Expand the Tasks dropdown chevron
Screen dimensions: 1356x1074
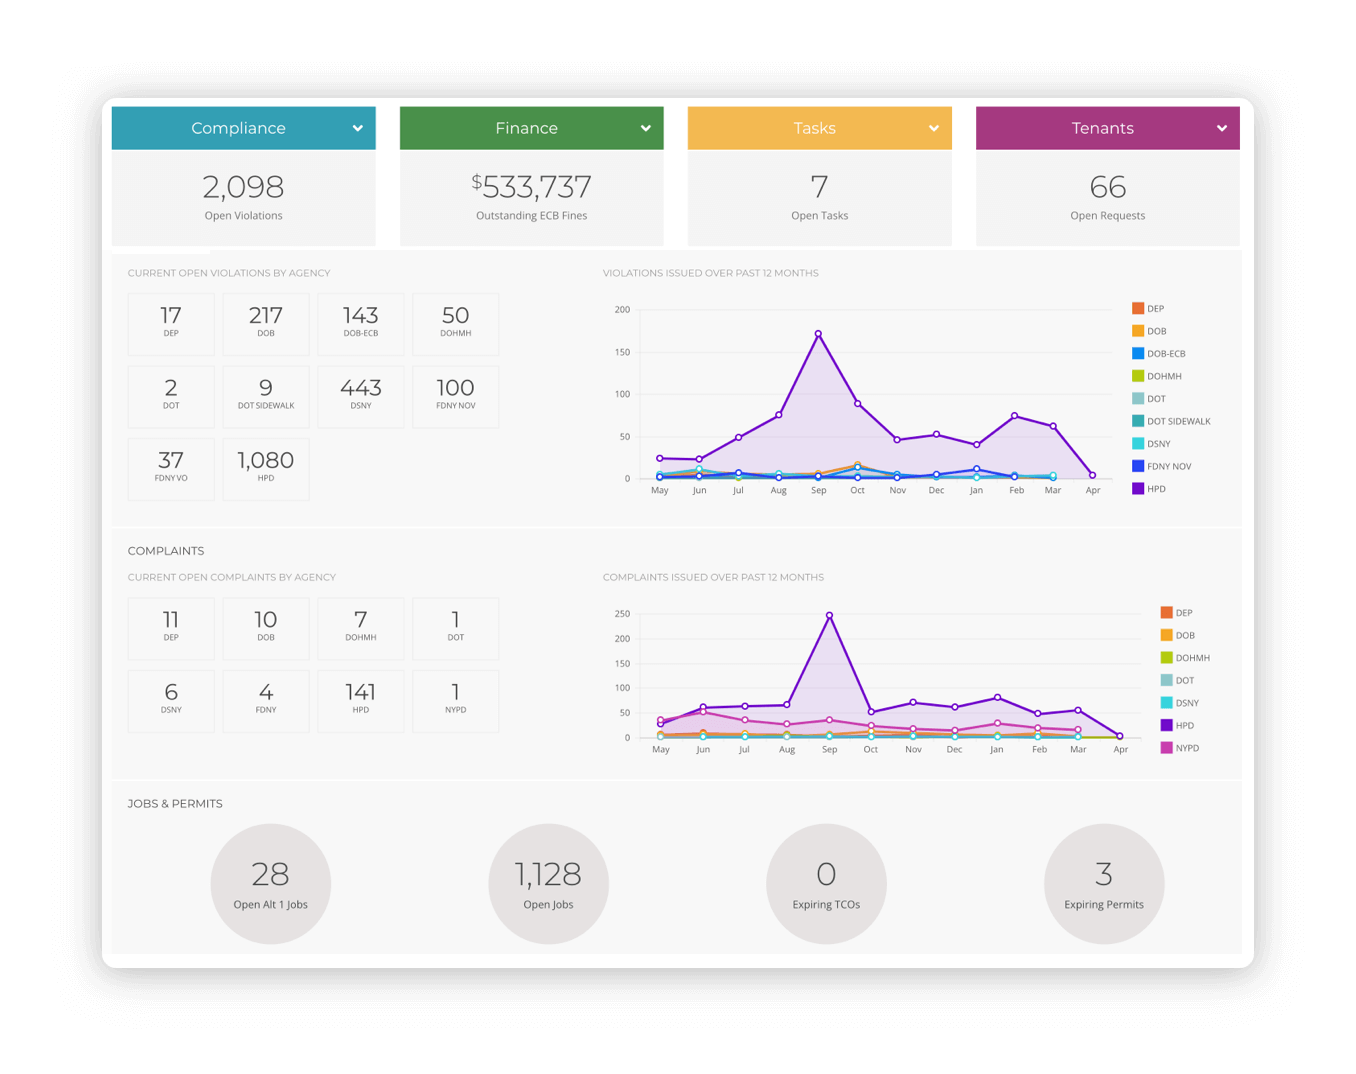(x=934, y=128)
